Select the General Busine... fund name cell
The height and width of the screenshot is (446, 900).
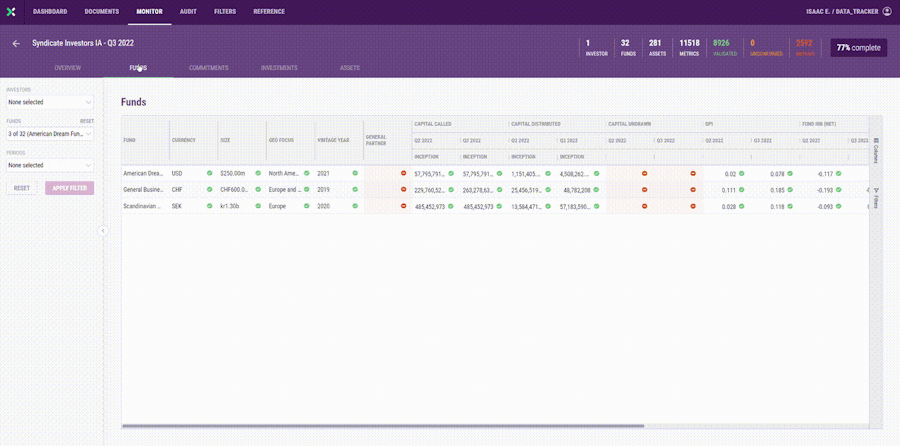[145, 189]
